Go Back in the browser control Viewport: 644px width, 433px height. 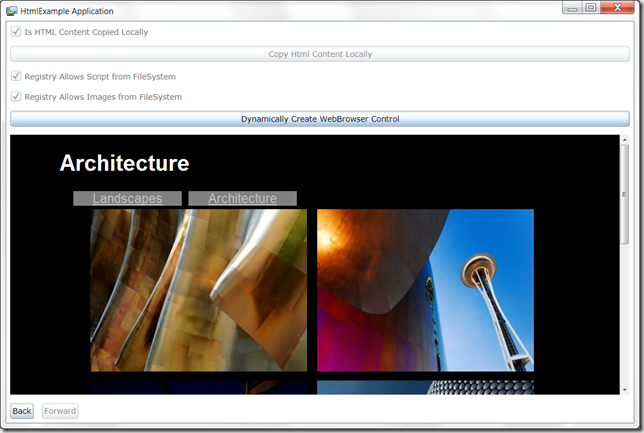tap(22, 411)
